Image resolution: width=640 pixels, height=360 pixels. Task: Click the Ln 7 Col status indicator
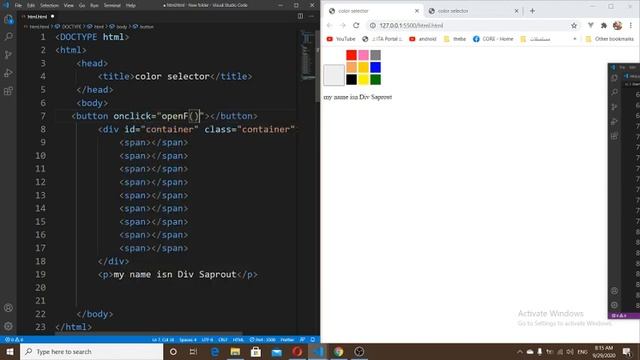(x=163, y=340)
